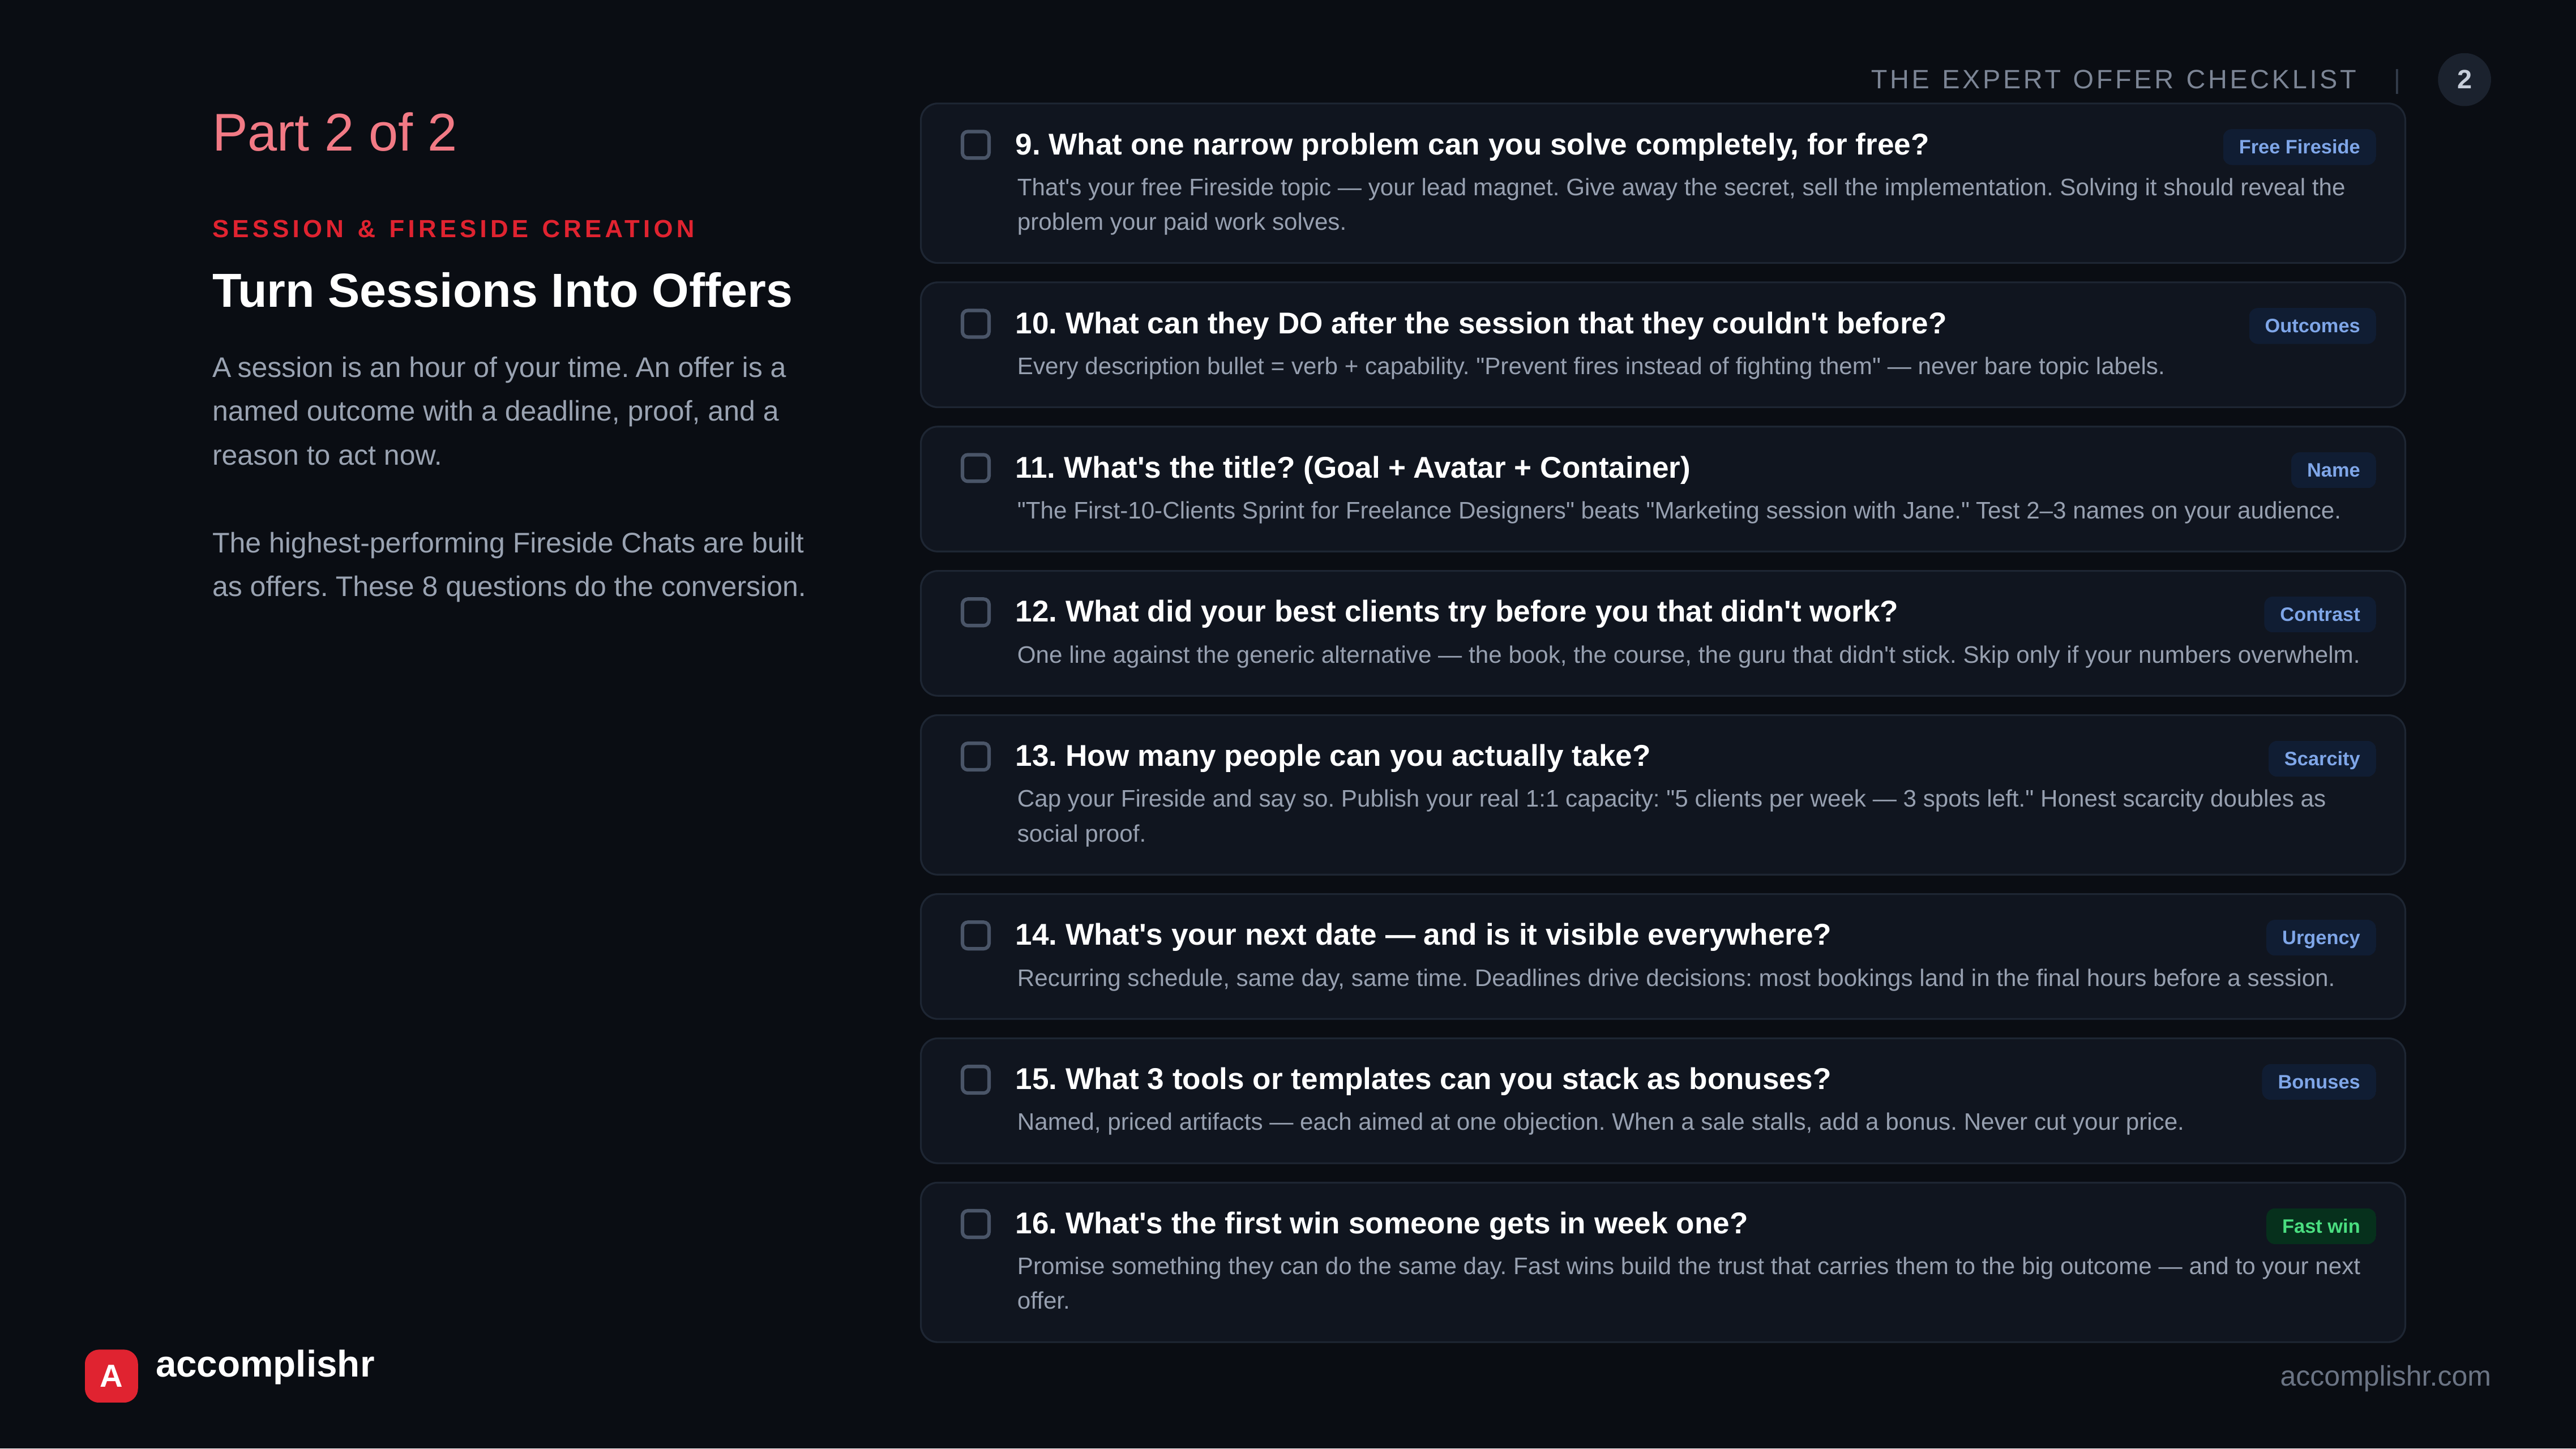Click the Name tag label

(2333, 470)
